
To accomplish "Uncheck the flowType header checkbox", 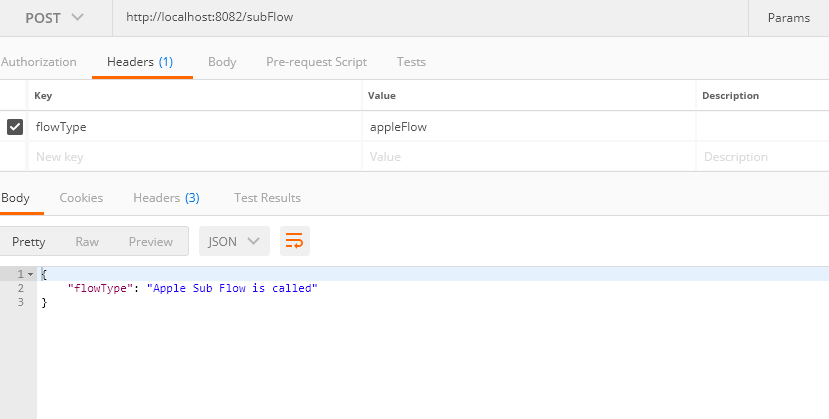I will coord(15,127).
